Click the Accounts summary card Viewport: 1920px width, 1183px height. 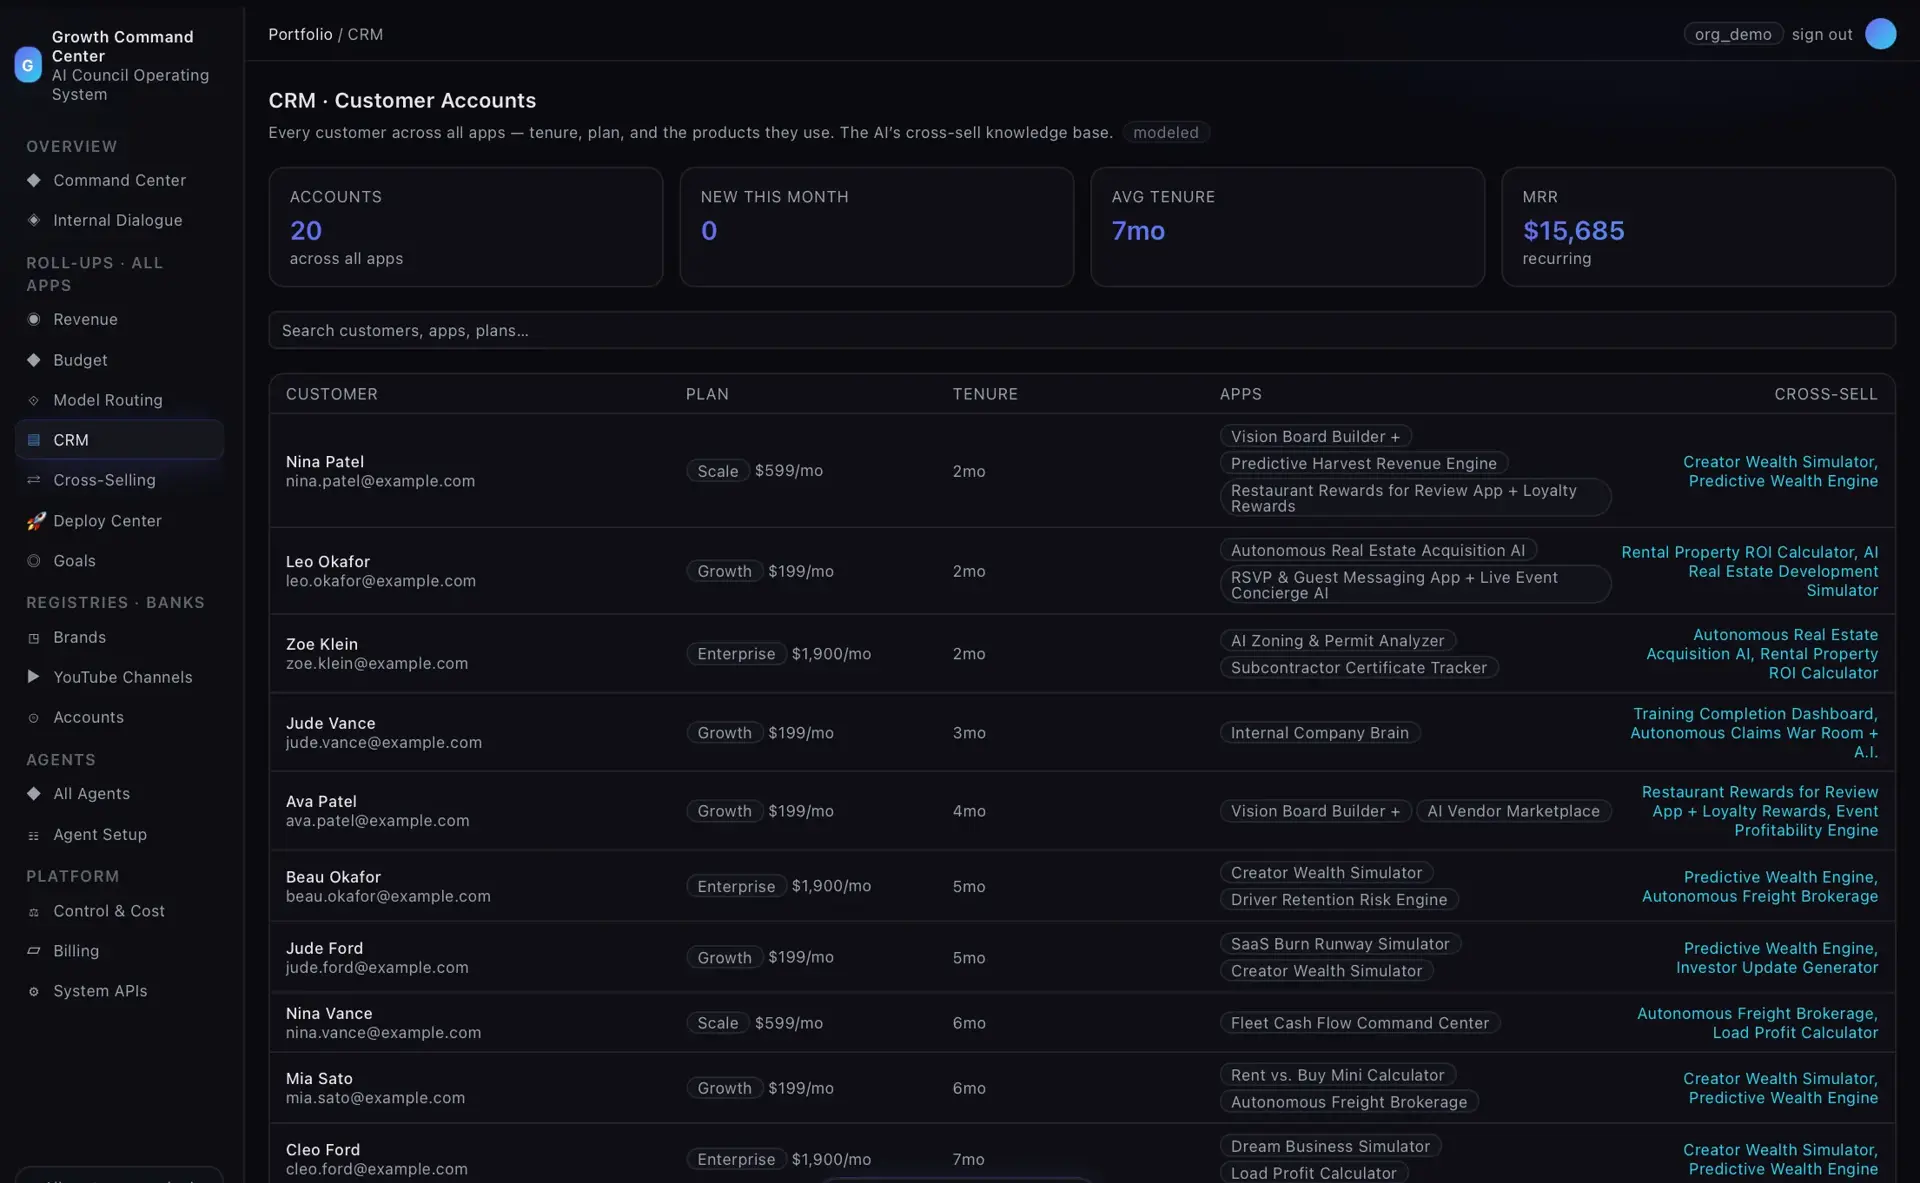pos(465,227)
